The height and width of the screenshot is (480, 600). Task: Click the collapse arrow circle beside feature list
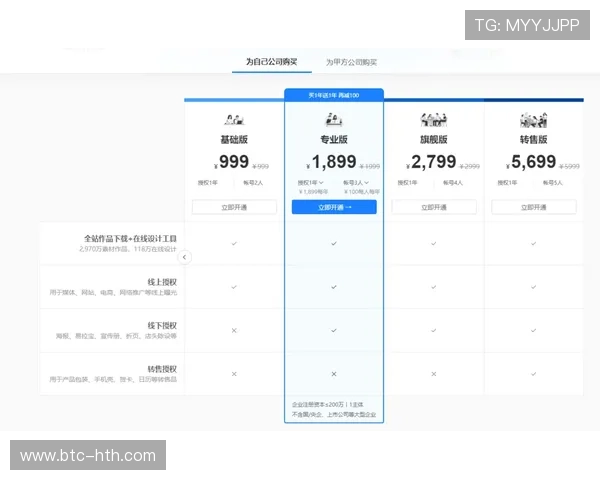point(184,257)
